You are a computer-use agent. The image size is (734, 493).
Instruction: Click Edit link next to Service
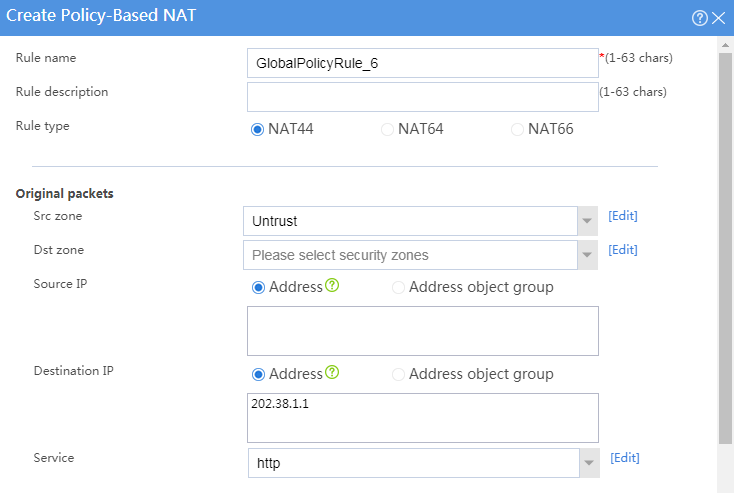pos(624,458)
